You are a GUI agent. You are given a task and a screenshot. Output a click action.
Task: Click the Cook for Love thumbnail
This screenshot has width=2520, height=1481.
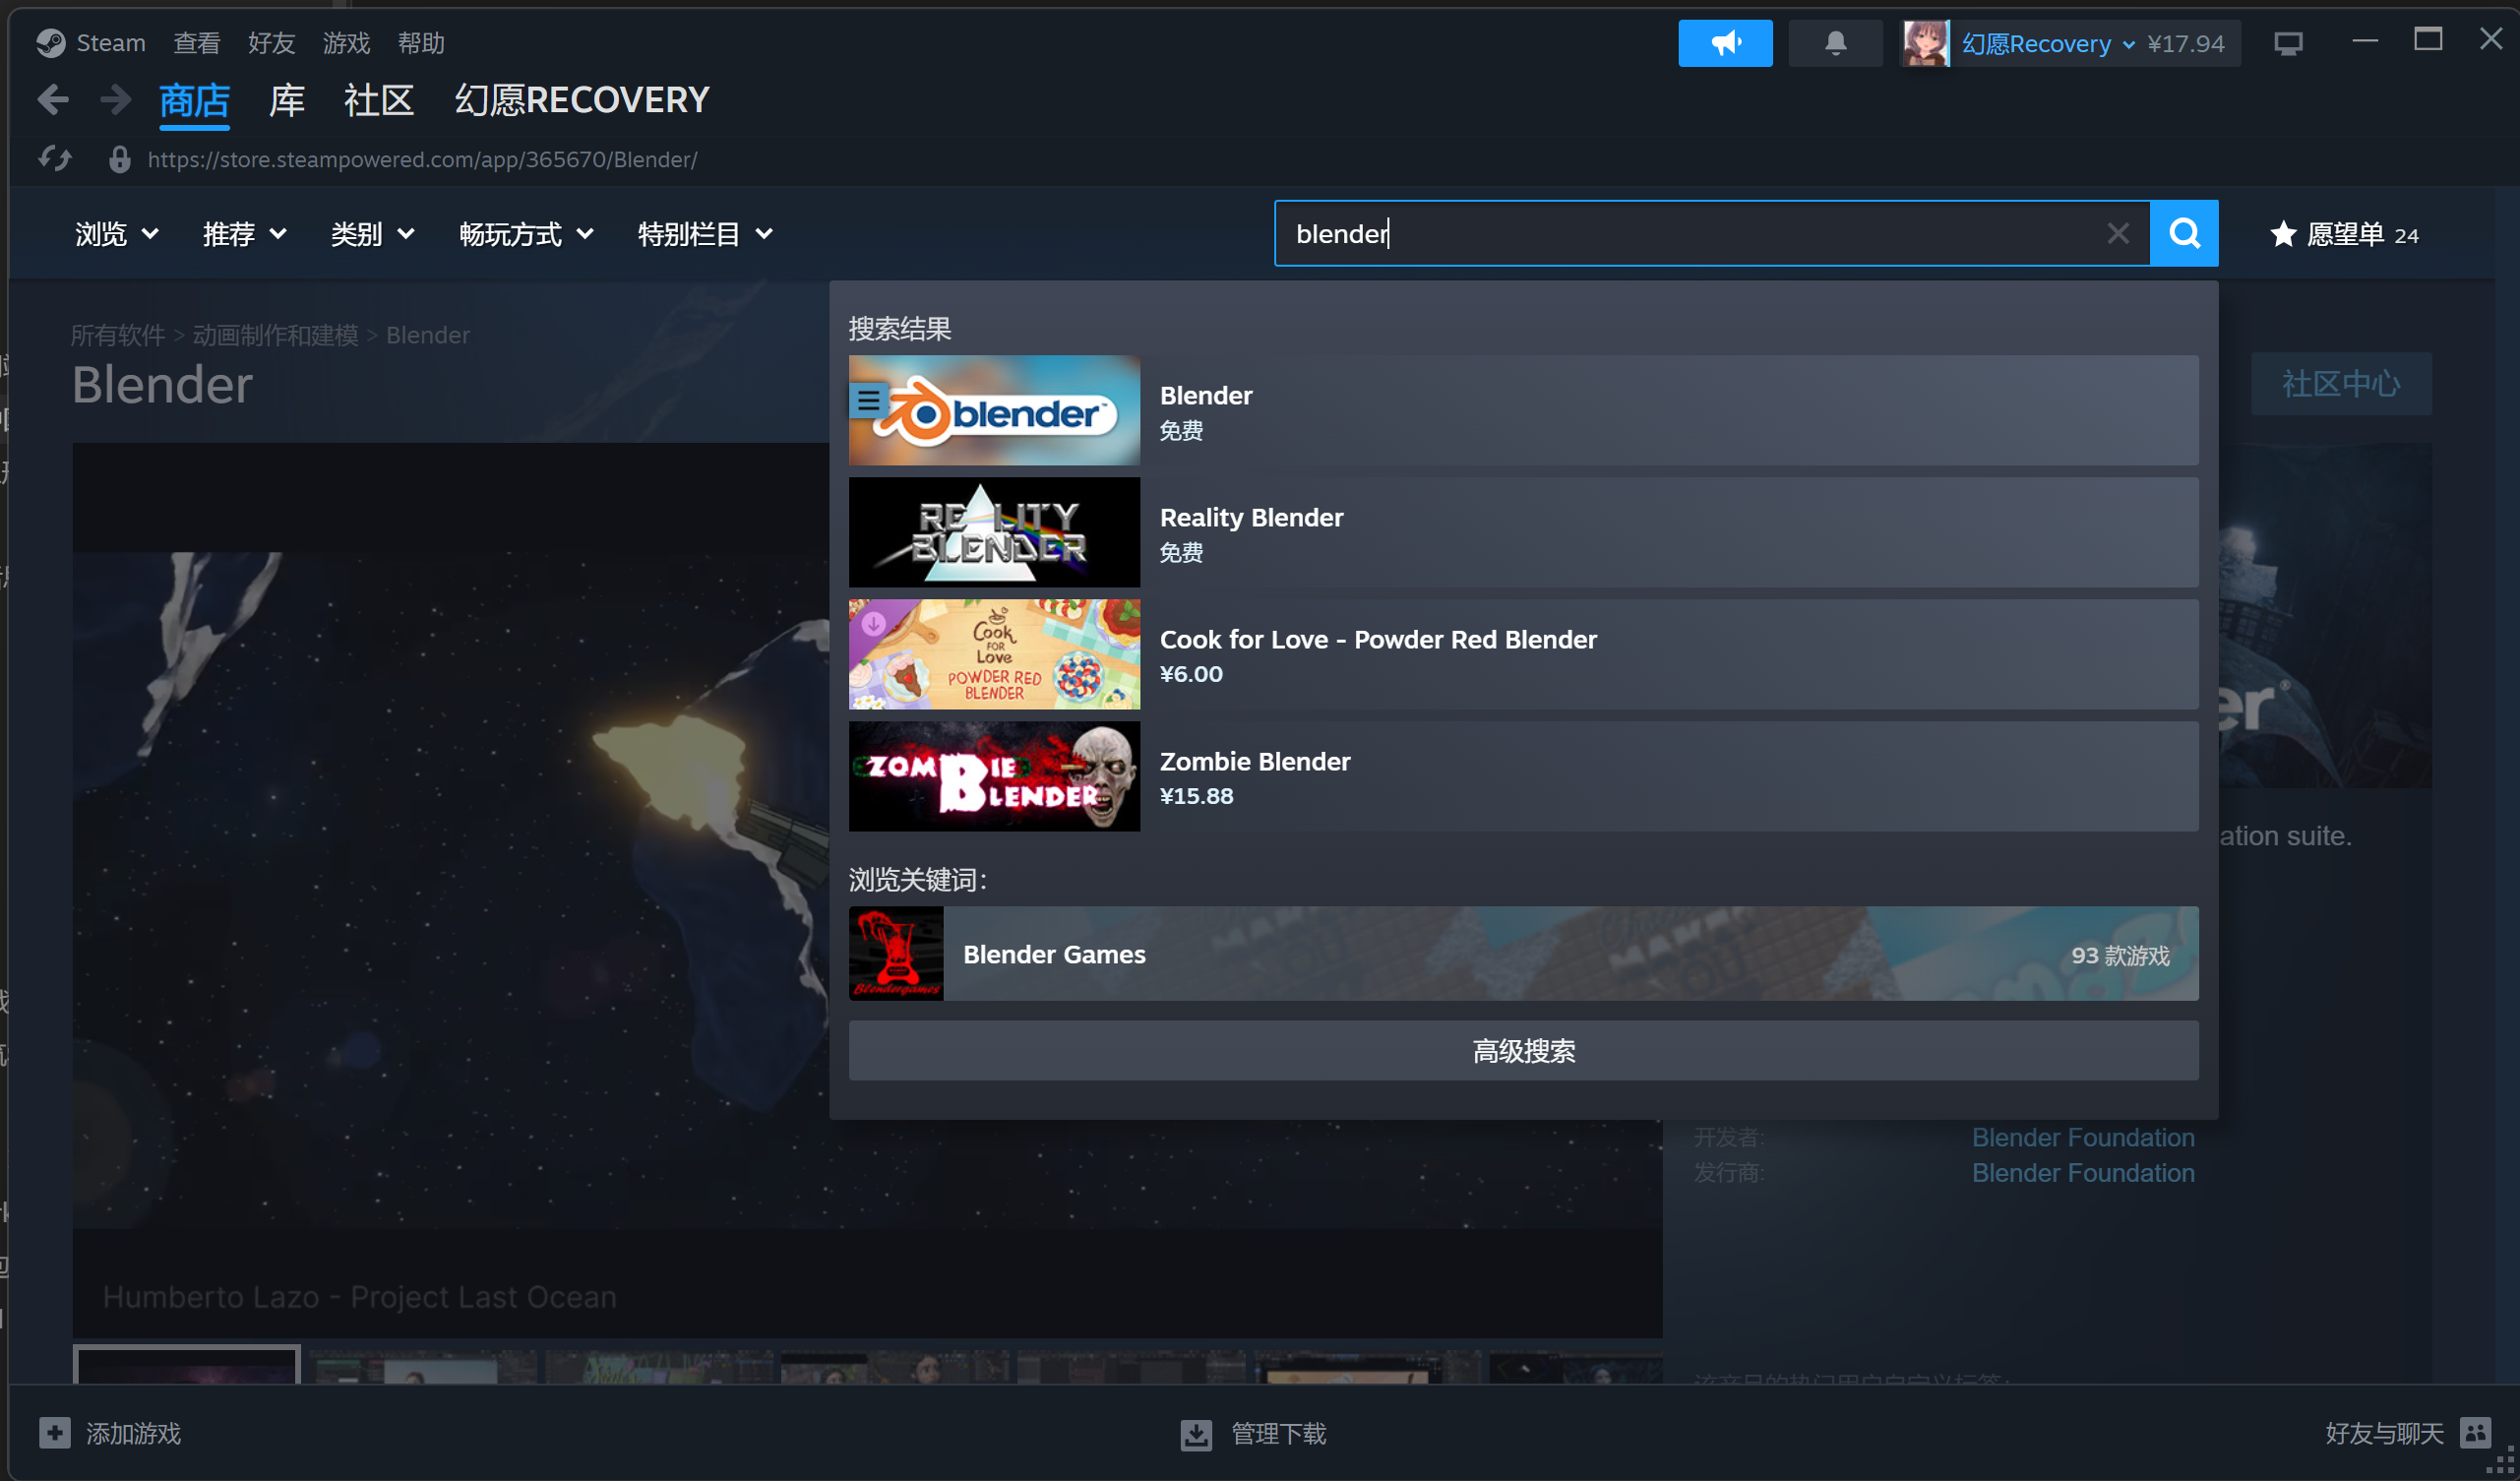pyautogui.click(x=994, y=654)
